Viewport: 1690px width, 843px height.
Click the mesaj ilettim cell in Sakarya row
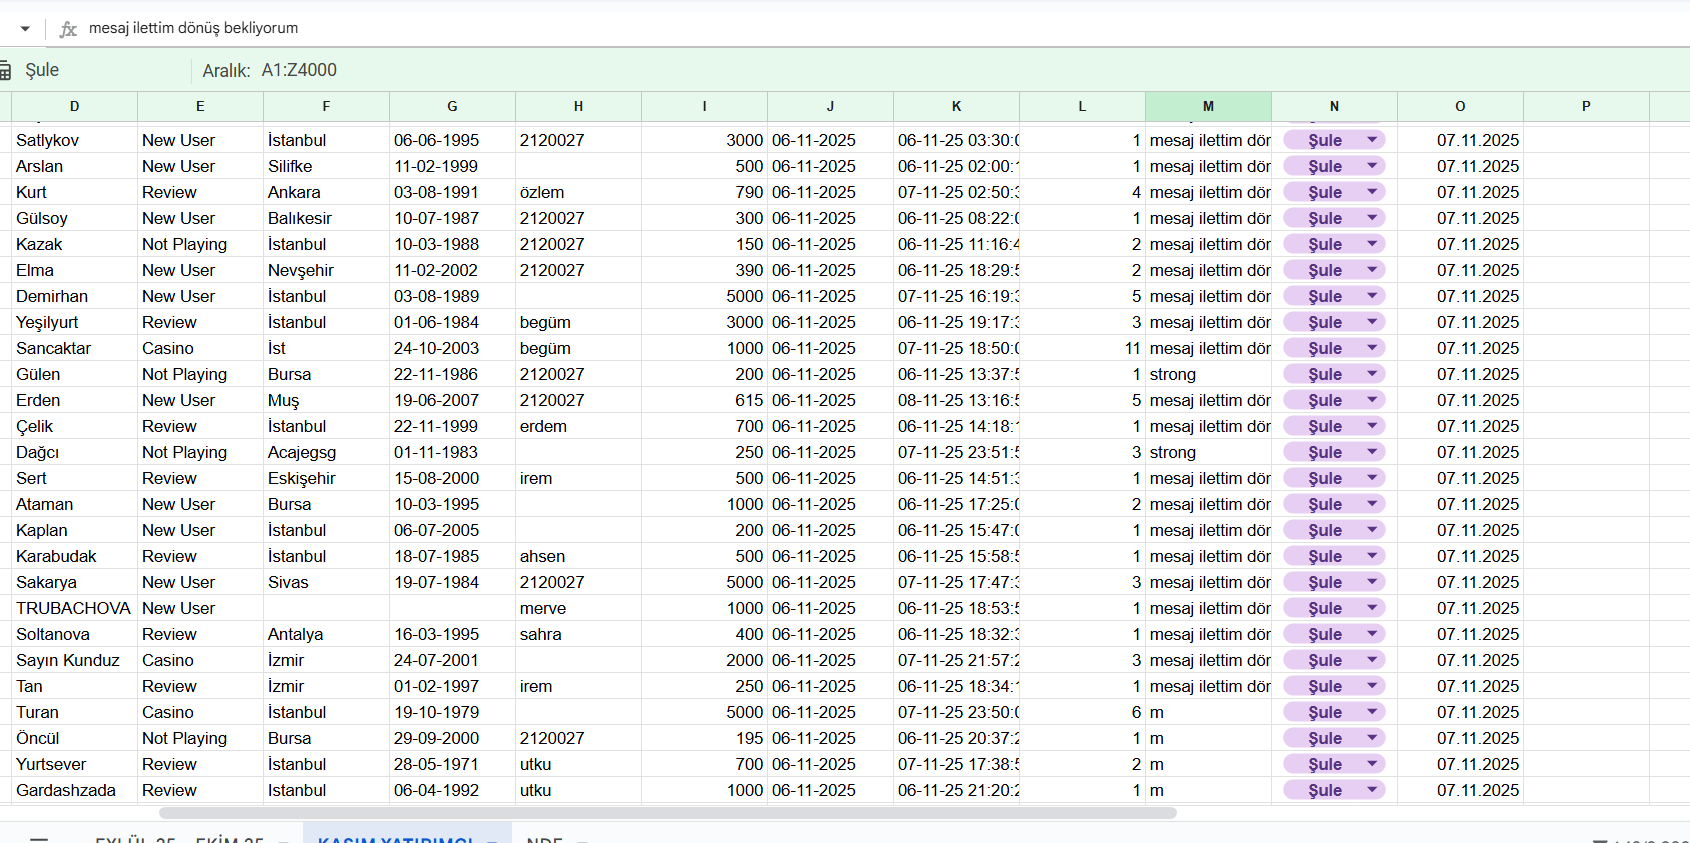click(x=1208, y=582)
